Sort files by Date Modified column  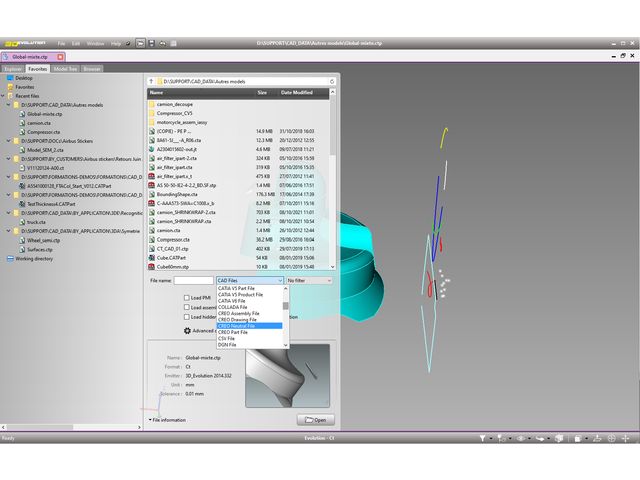point(297,92)
